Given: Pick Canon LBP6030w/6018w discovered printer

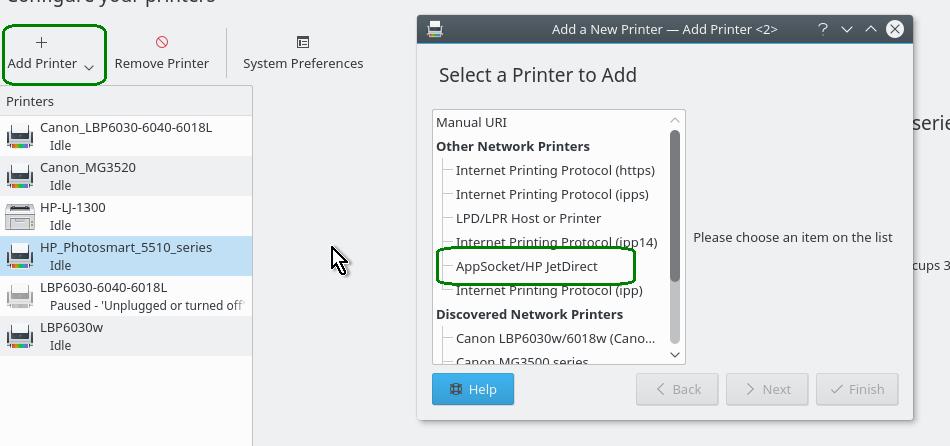Looking at the screenshot, I should (x=555, y=339).
